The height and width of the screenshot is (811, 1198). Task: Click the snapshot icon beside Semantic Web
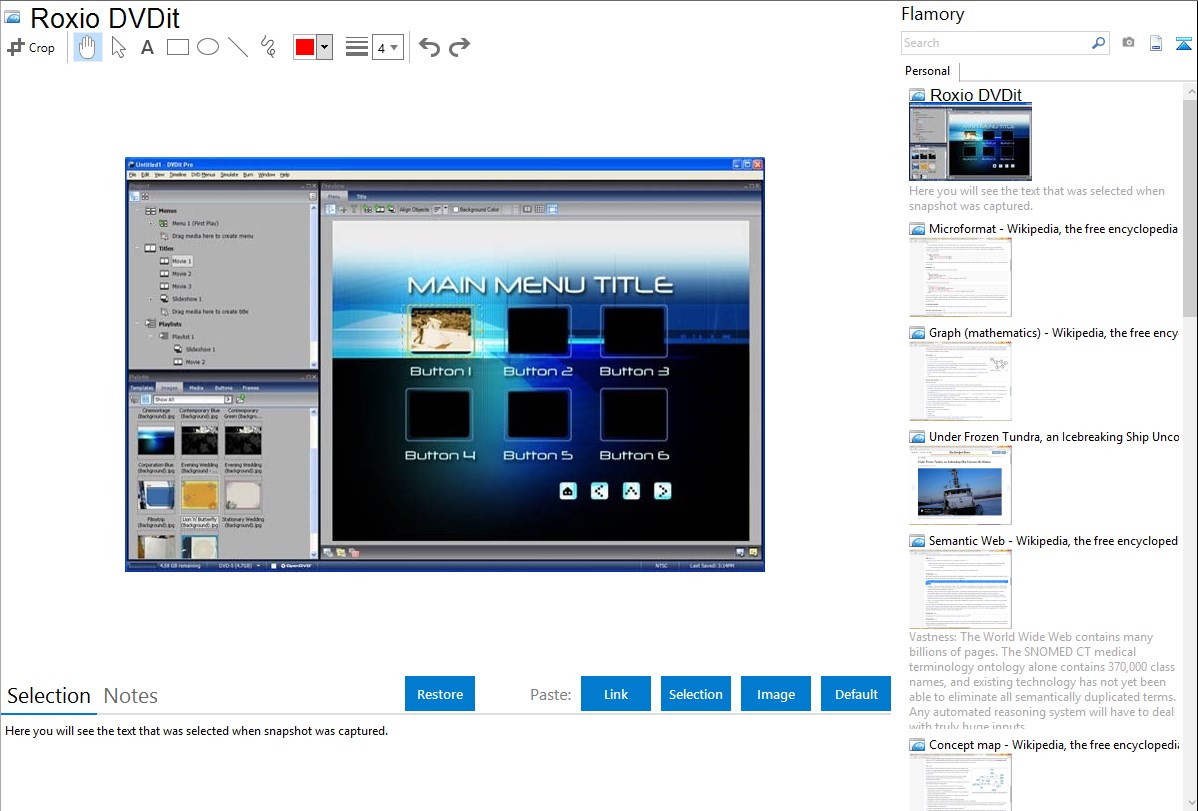pos(918,541)
